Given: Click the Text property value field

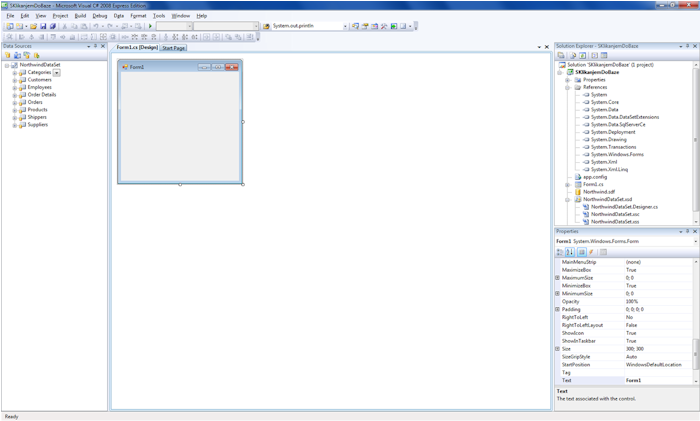Looking at the screenshot, I should point(658,380).
